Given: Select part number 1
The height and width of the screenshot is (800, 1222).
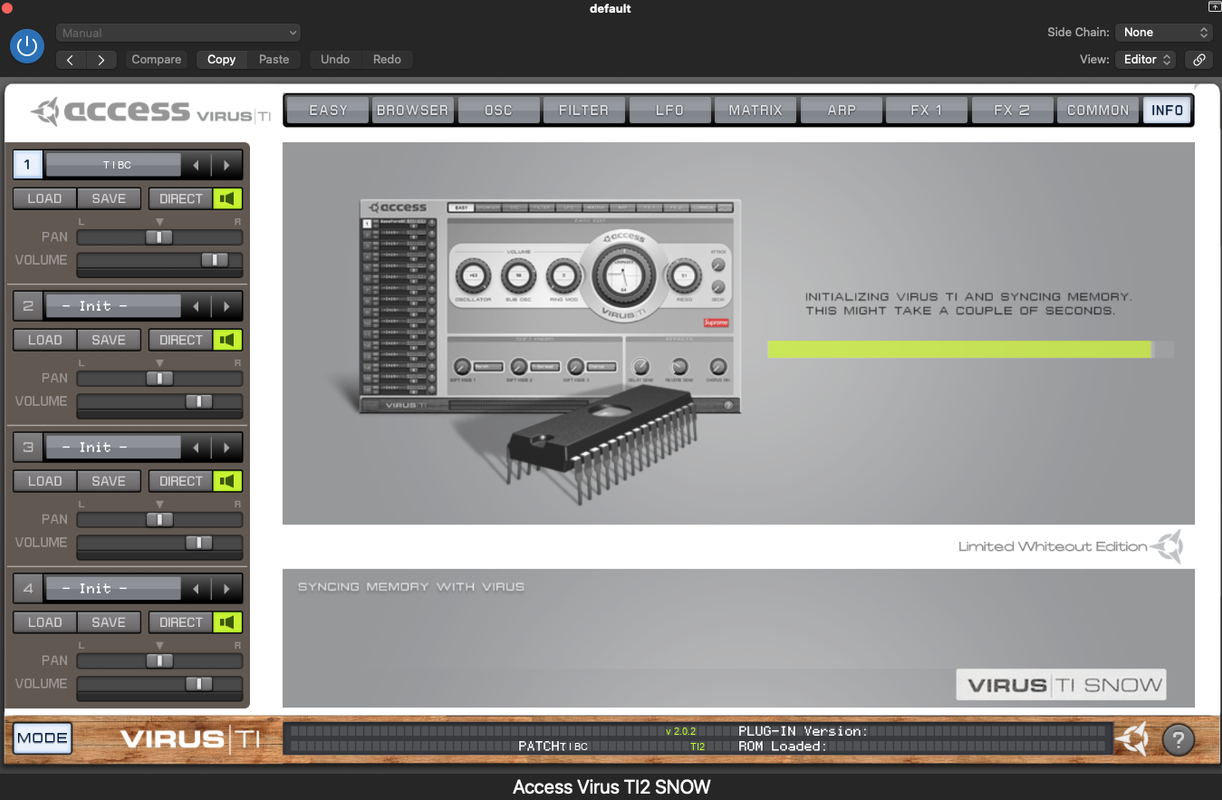Looking at the screenshot, I should click(28, 165).
